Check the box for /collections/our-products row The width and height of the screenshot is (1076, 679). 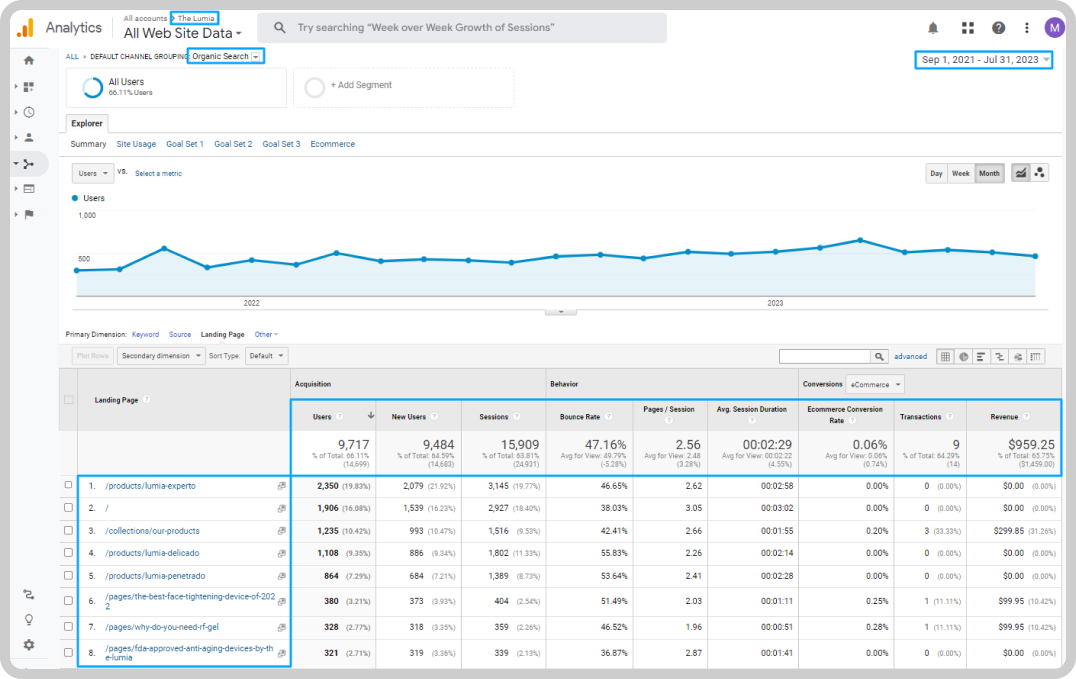pos(68,530)
